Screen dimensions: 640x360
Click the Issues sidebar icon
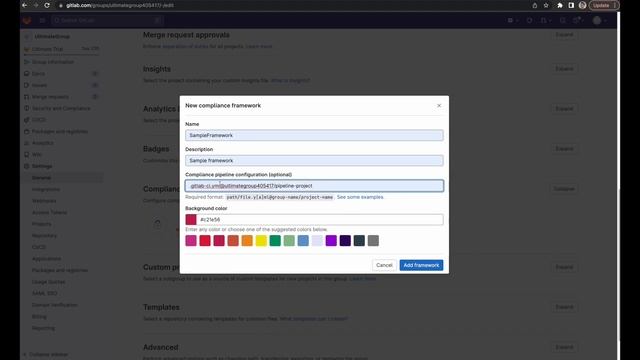pos(27,85)
